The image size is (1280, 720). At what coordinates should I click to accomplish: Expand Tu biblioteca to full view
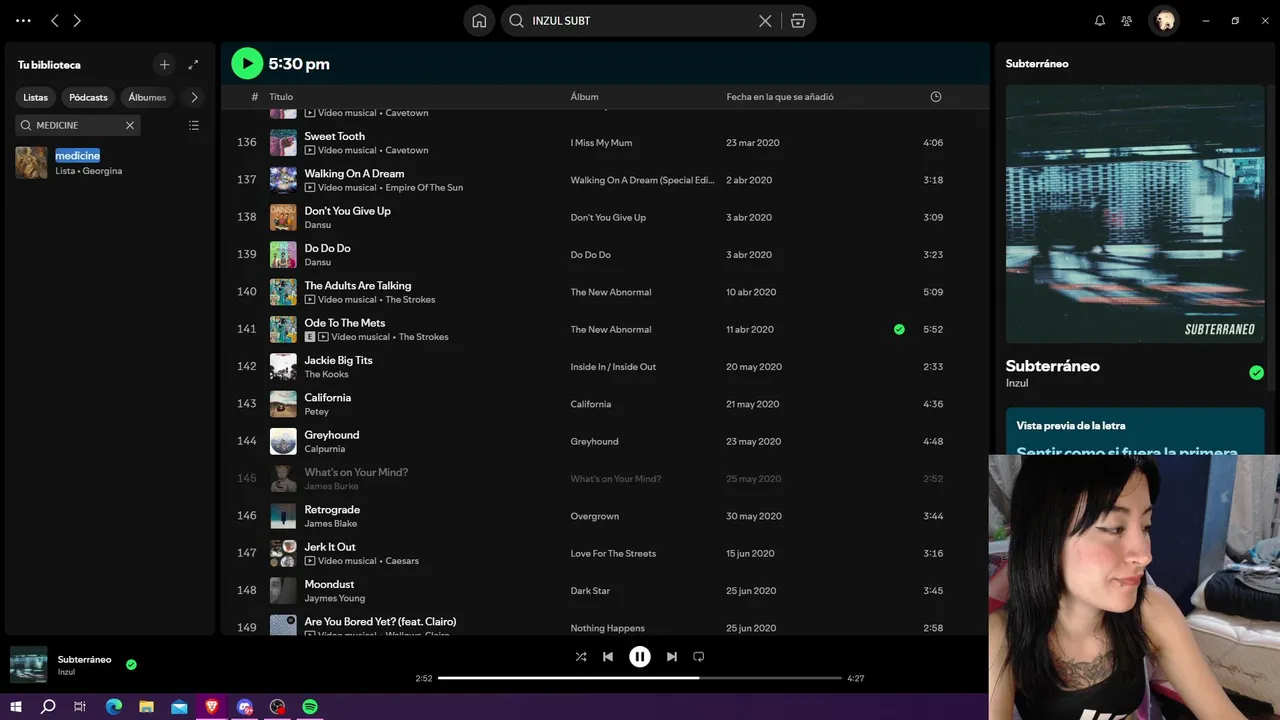193,64
